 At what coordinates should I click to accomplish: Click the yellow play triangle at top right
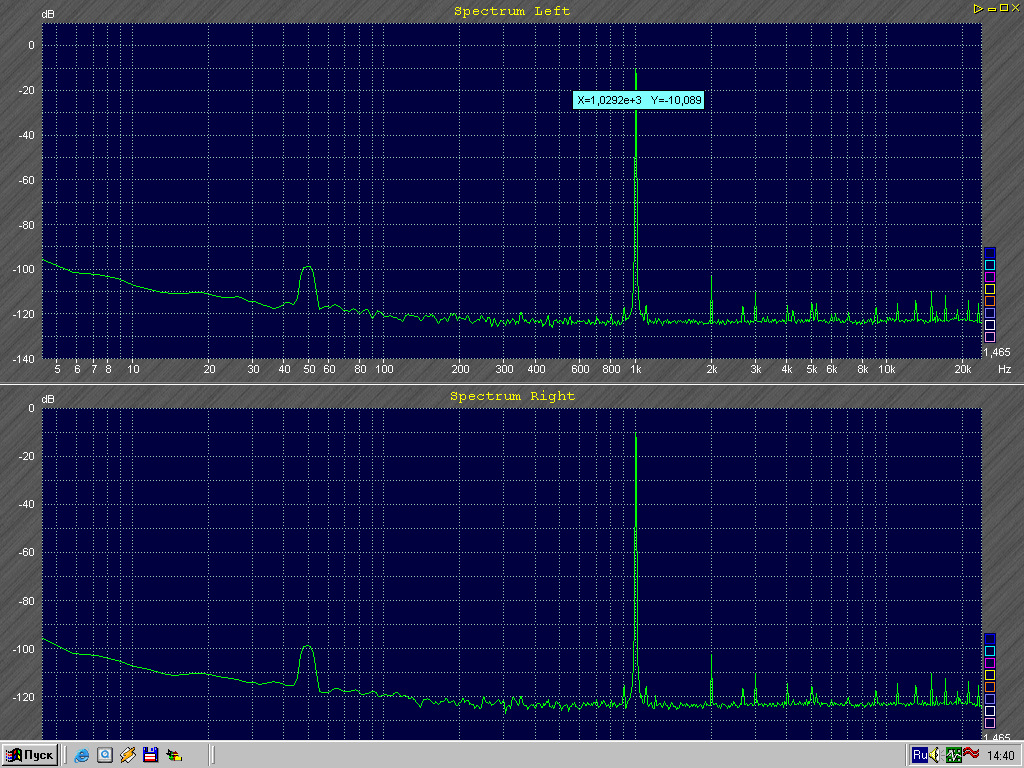coord(976,8)
